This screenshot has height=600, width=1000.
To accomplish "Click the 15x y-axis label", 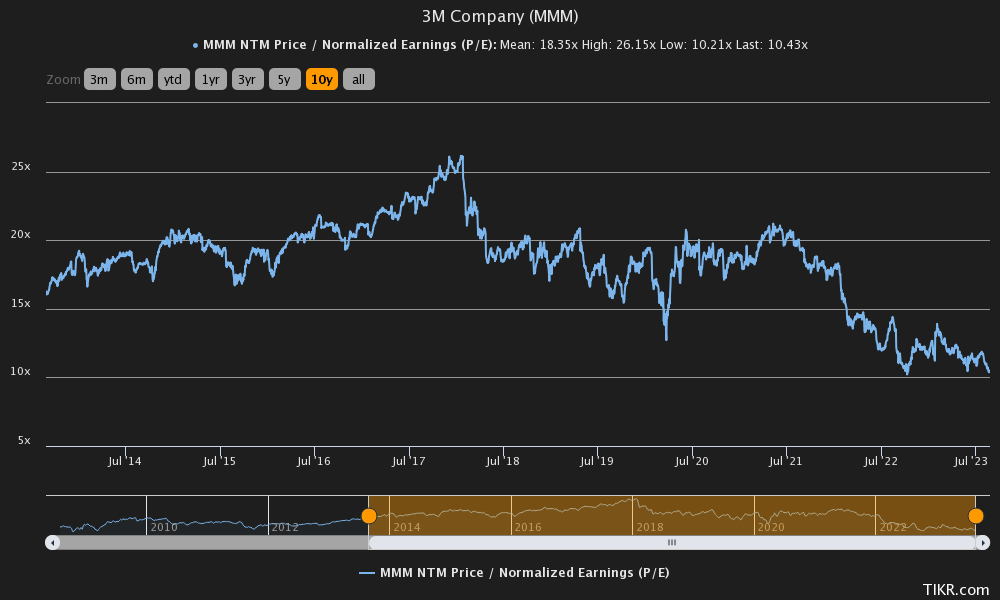I will (x=20, y=304).
